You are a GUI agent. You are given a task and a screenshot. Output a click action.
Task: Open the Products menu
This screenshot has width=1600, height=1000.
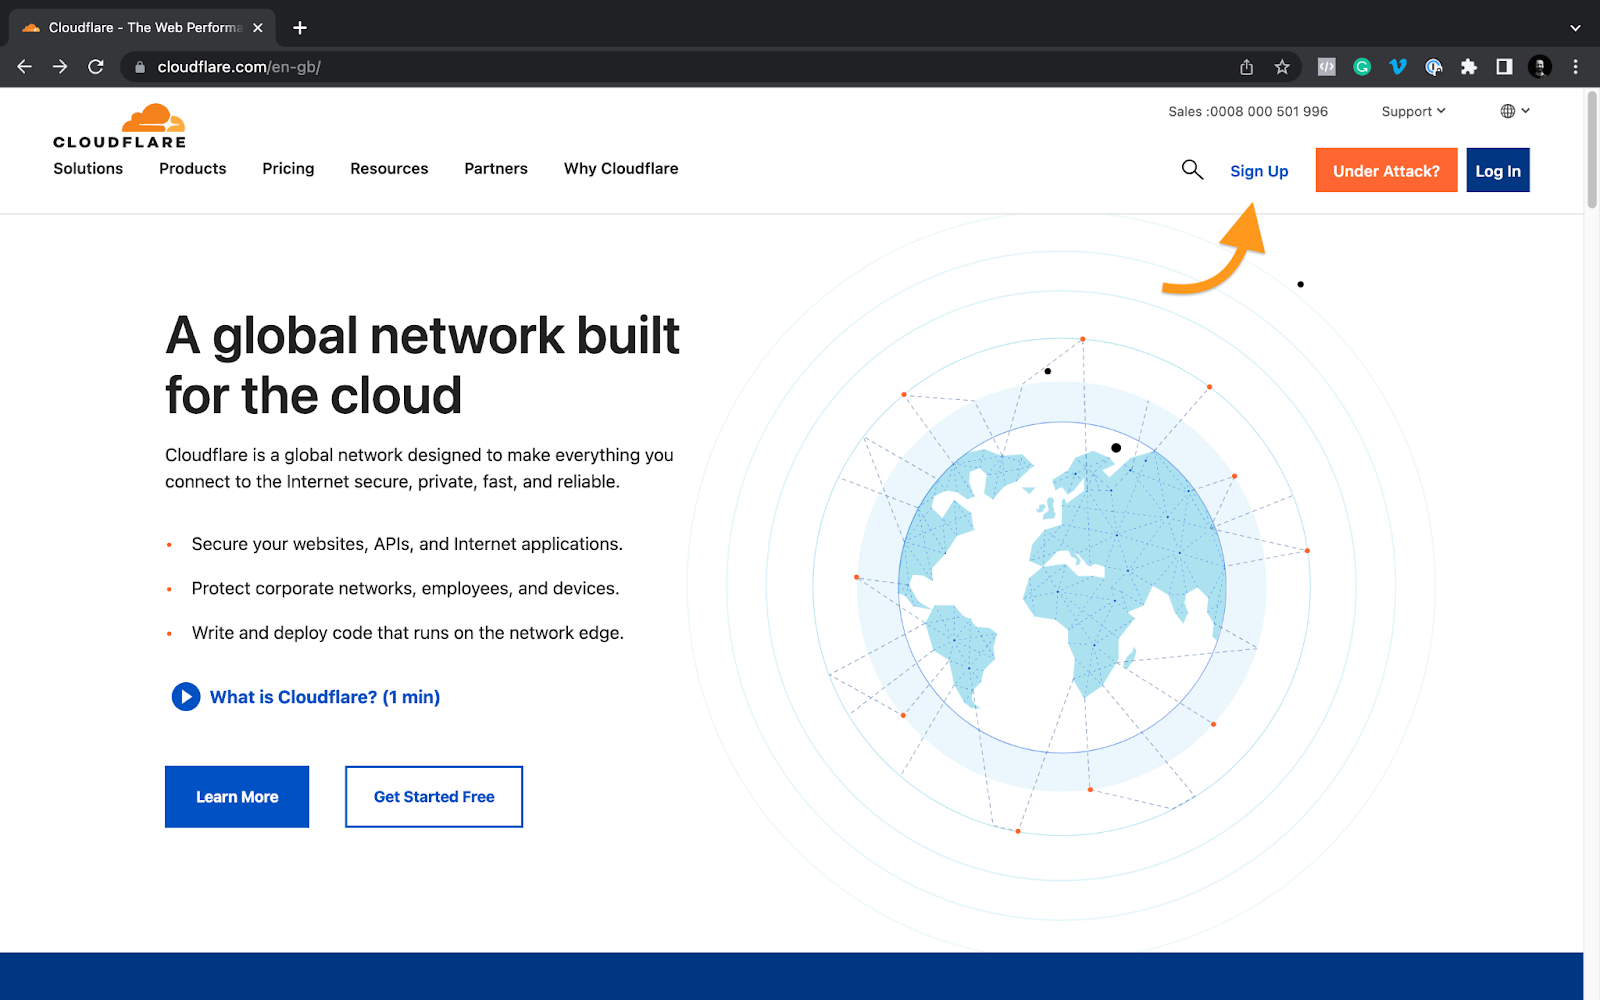click(193, 169)
